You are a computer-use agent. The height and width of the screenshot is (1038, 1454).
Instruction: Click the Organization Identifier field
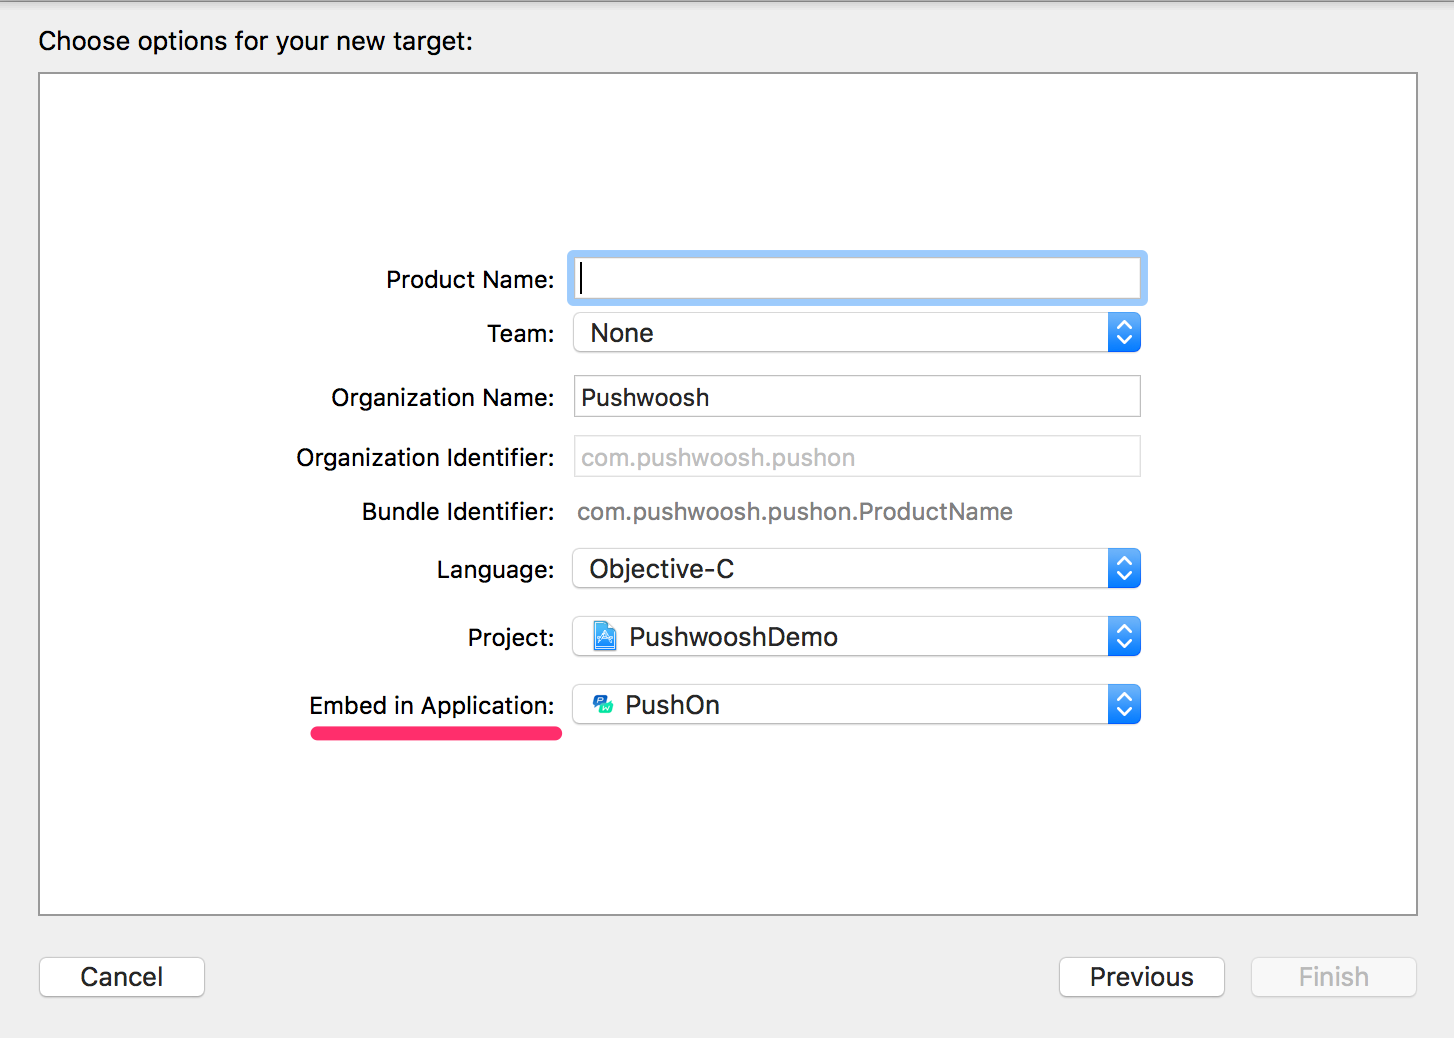[x=857, y=457]
